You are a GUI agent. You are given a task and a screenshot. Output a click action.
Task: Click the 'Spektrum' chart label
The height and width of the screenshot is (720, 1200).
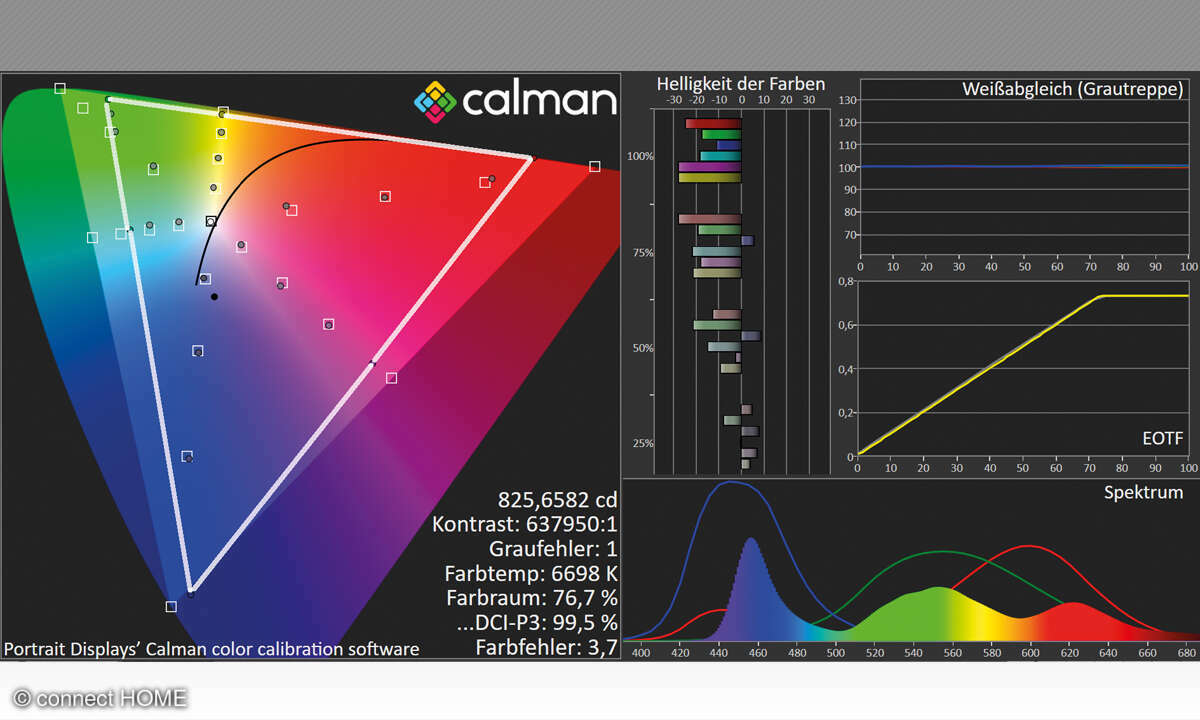(x=1143, y=492)
